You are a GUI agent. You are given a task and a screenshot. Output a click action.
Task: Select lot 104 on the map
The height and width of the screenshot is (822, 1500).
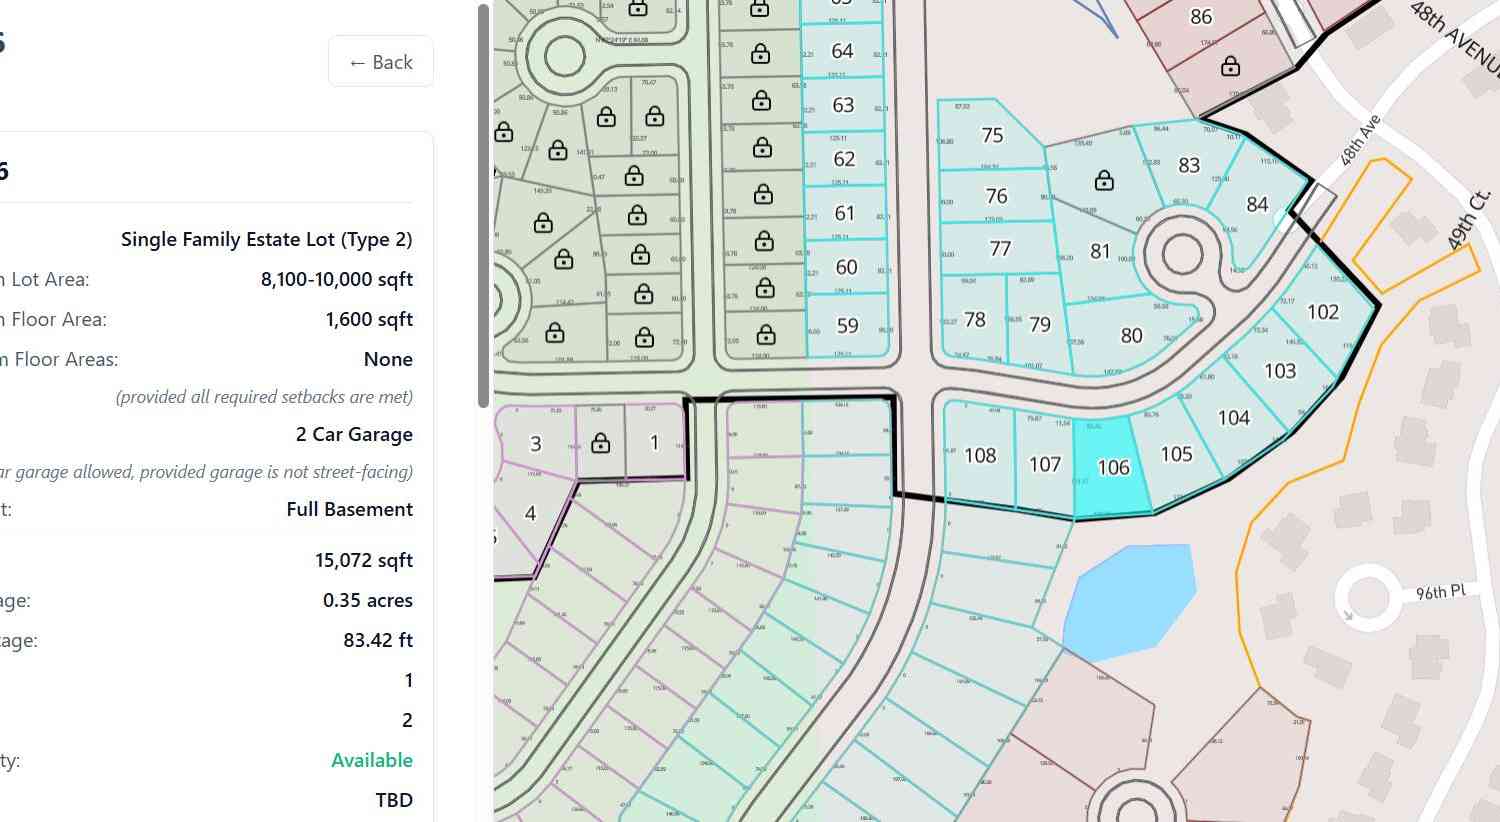point(1233,418)
